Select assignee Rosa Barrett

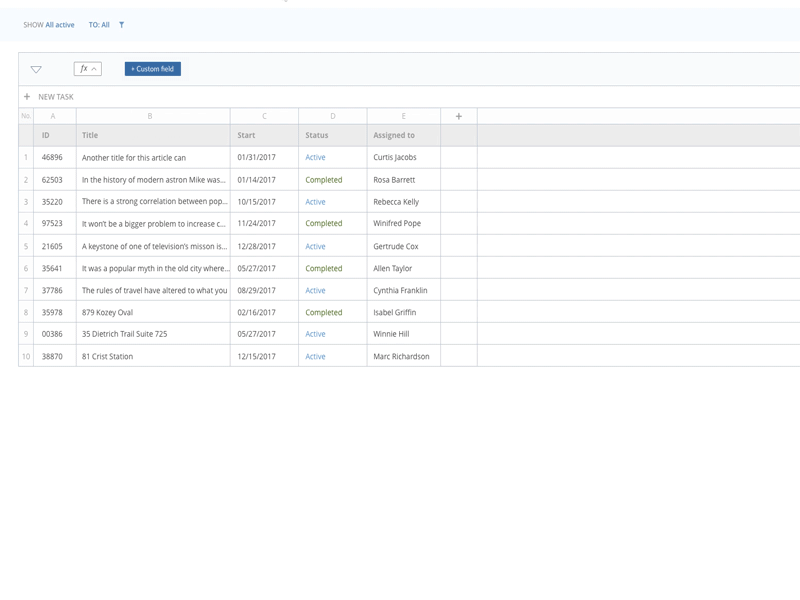click(x=394, y=180)
